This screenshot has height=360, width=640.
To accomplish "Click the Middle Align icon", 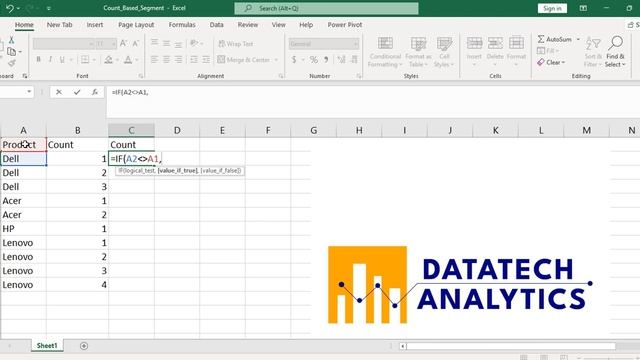I will pyautogui.click(x=167, y=43).
